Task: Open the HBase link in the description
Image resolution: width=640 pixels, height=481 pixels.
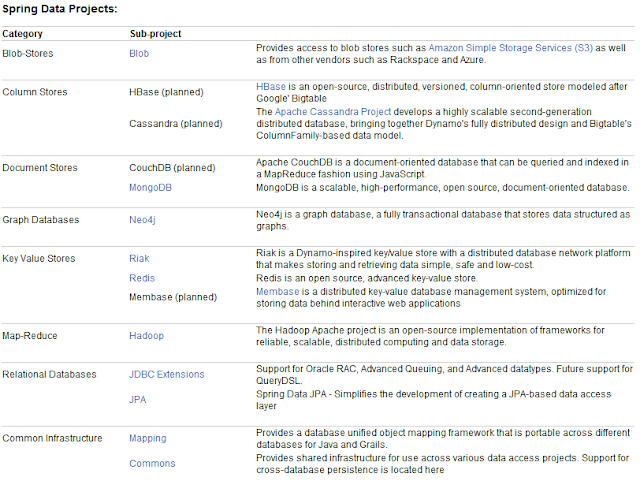Action: point(271,87)
